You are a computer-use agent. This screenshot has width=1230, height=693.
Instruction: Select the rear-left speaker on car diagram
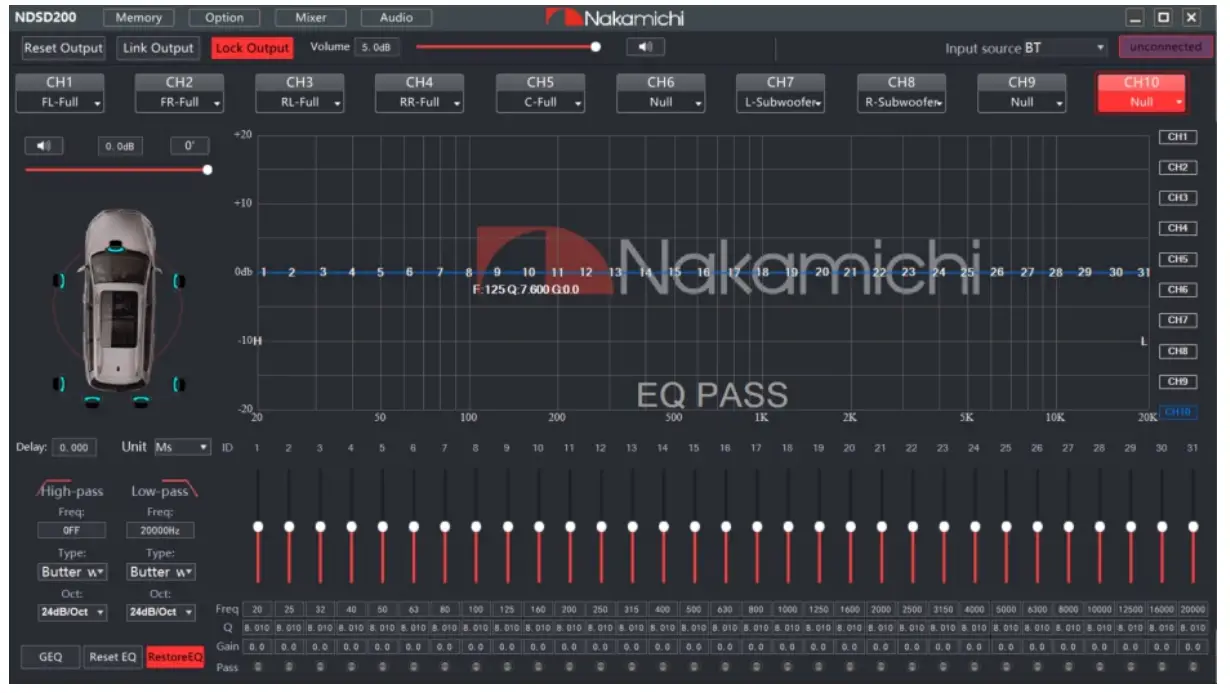coord(60,384)
